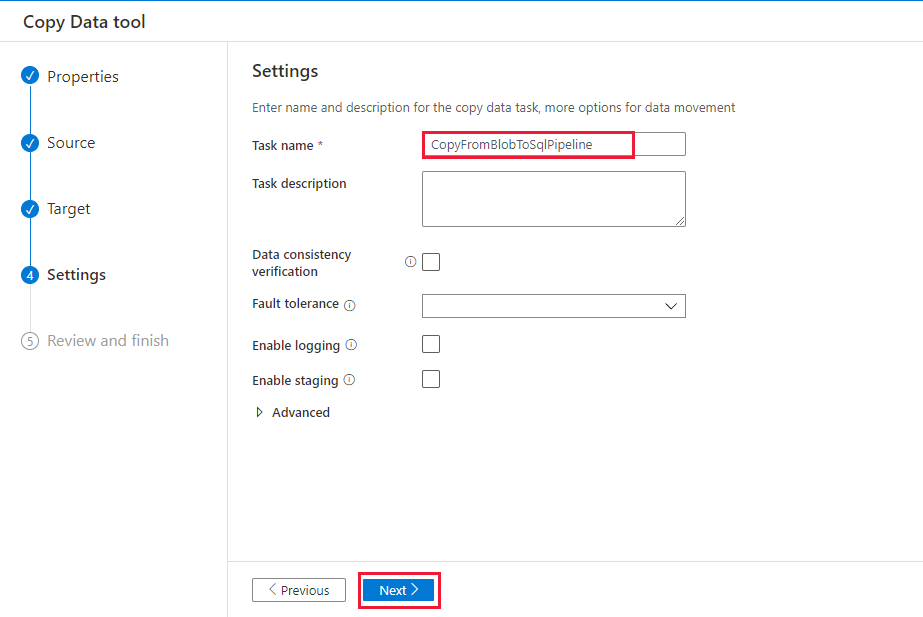Click the Properties step checkmark icon
The width and height of the screenshot is (923, 617).
(29, 75)
